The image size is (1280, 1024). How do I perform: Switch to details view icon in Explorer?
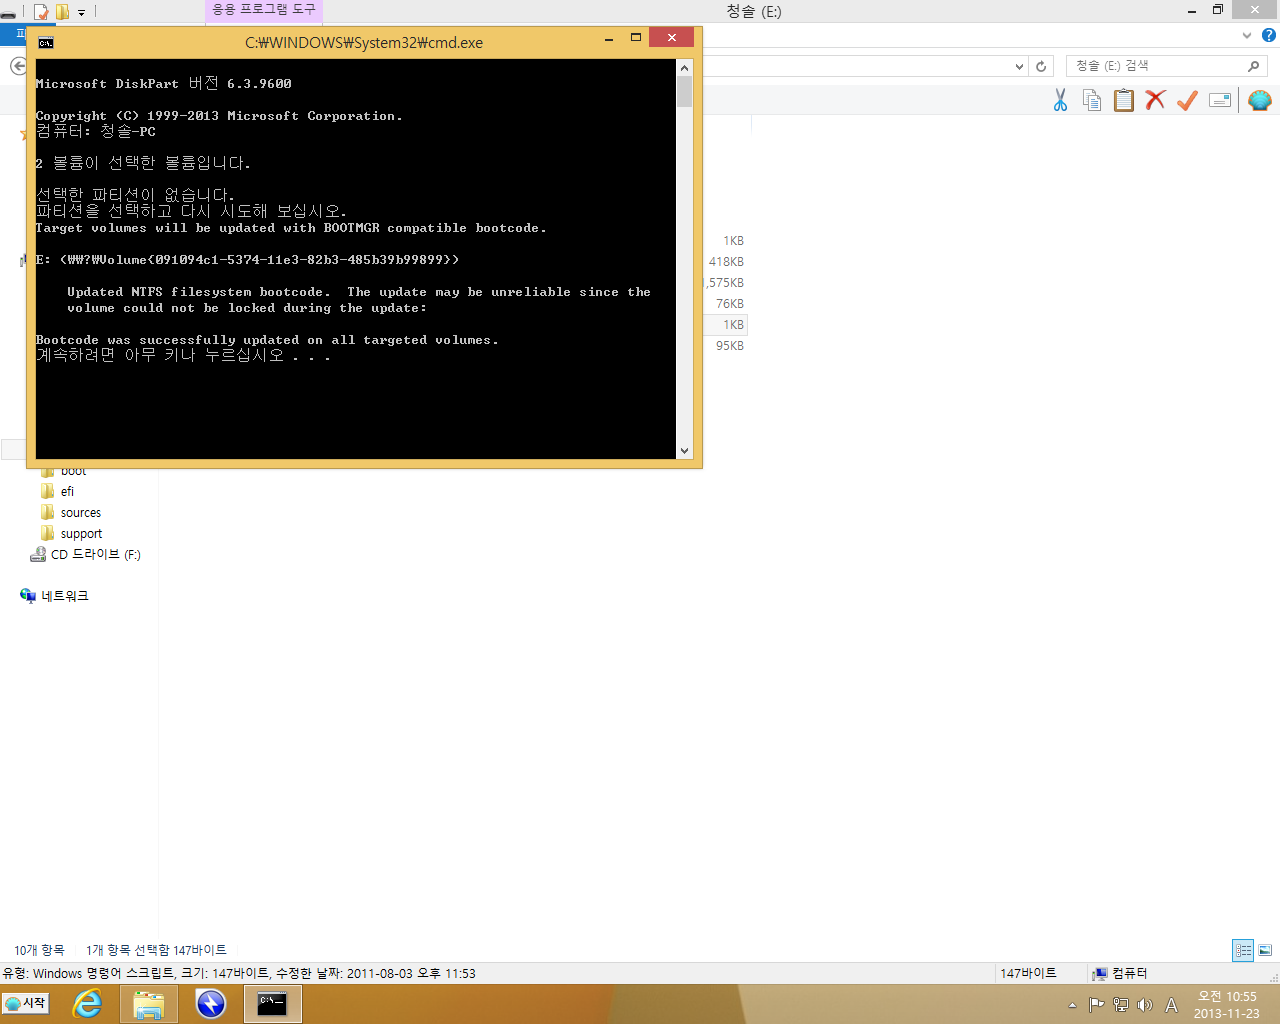(x=1243, y=951)
